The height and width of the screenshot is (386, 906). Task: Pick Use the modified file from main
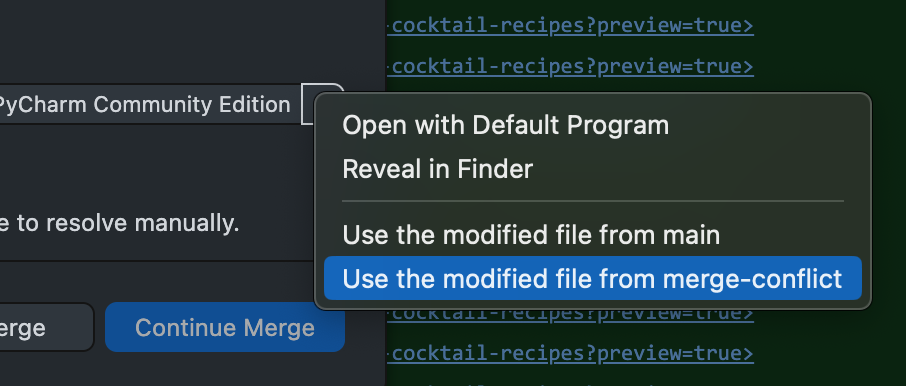click(531, 235)
